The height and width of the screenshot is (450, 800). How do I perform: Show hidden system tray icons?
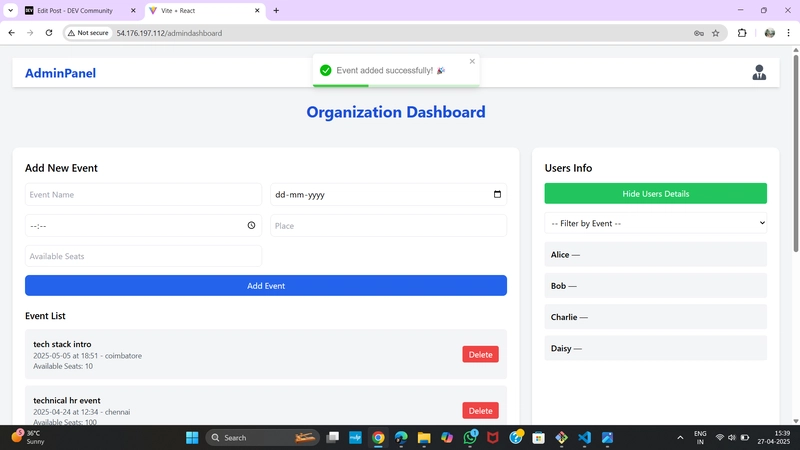[x=680, y=437]
